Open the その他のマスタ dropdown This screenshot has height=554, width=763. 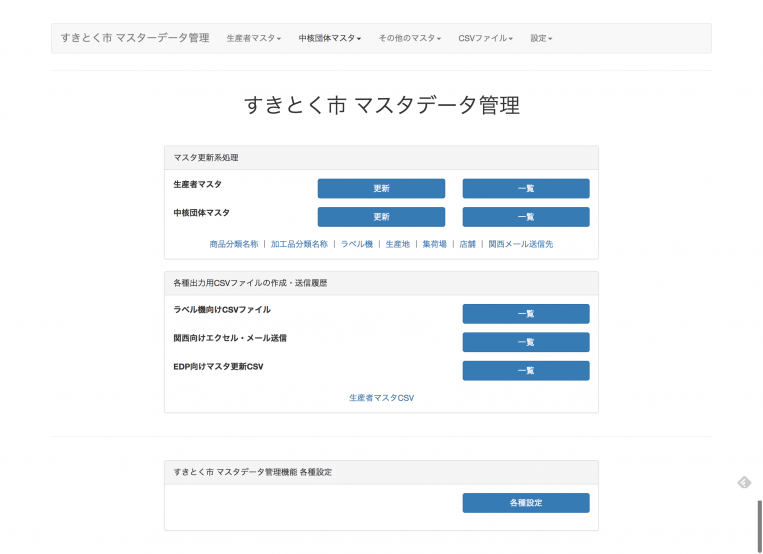click(409, 38)
